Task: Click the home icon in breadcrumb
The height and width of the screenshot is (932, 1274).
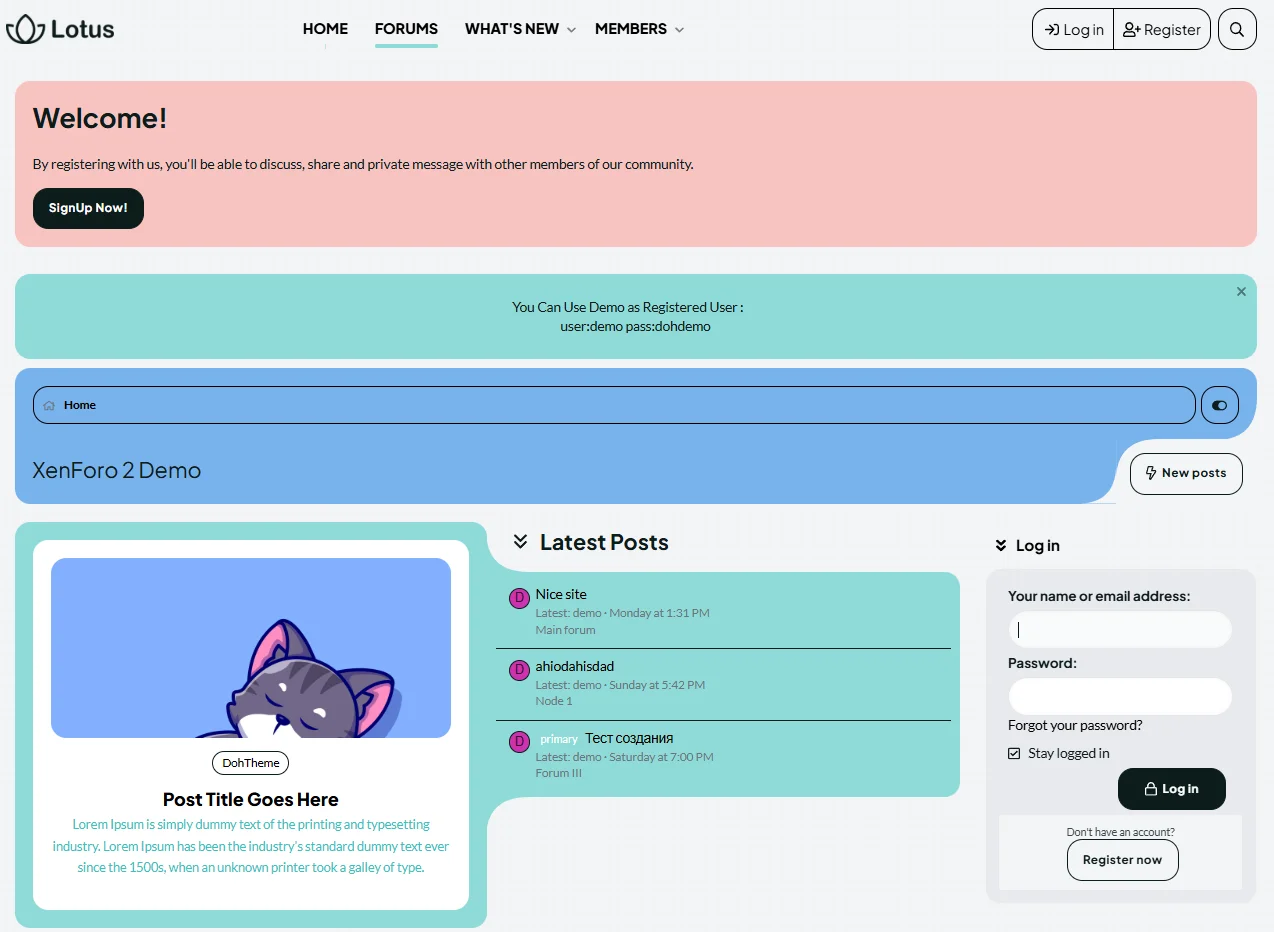Action: (49, 406)
